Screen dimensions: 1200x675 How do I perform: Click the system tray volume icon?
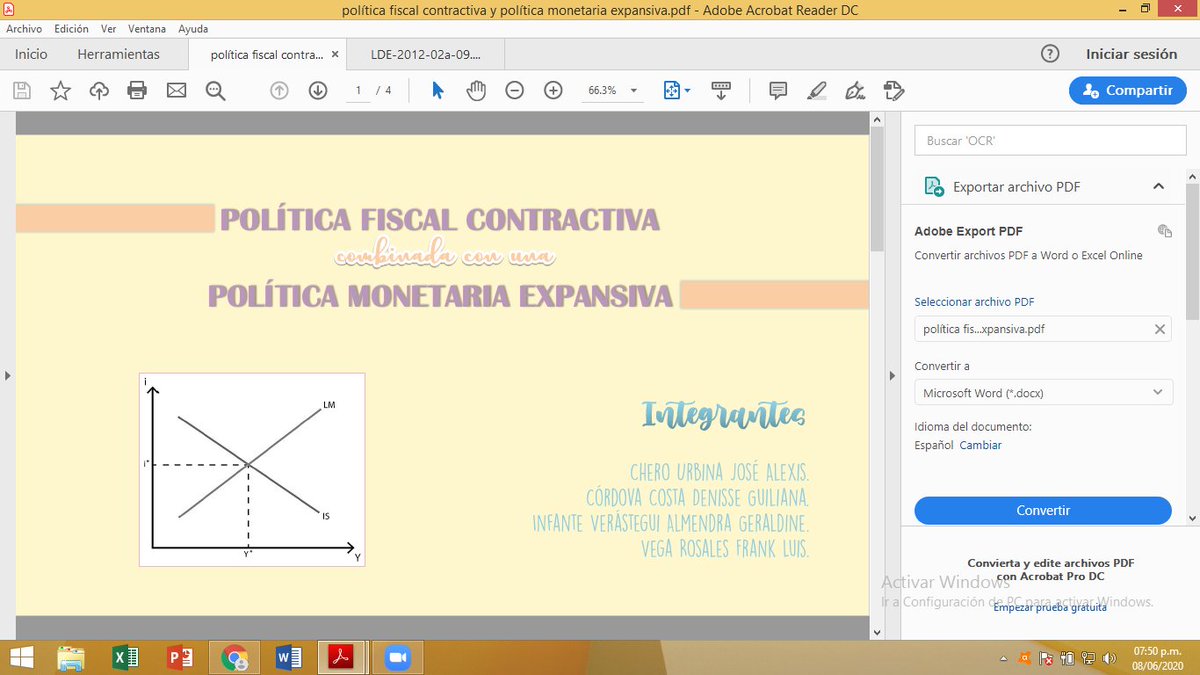(x=1109, y=658)
